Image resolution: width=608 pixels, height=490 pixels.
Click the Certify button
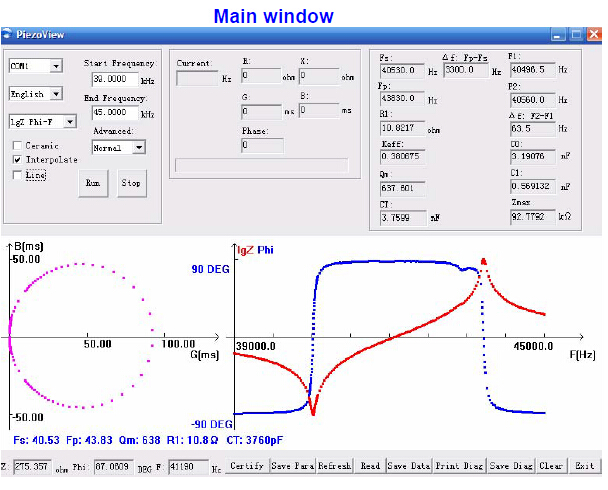247,466
